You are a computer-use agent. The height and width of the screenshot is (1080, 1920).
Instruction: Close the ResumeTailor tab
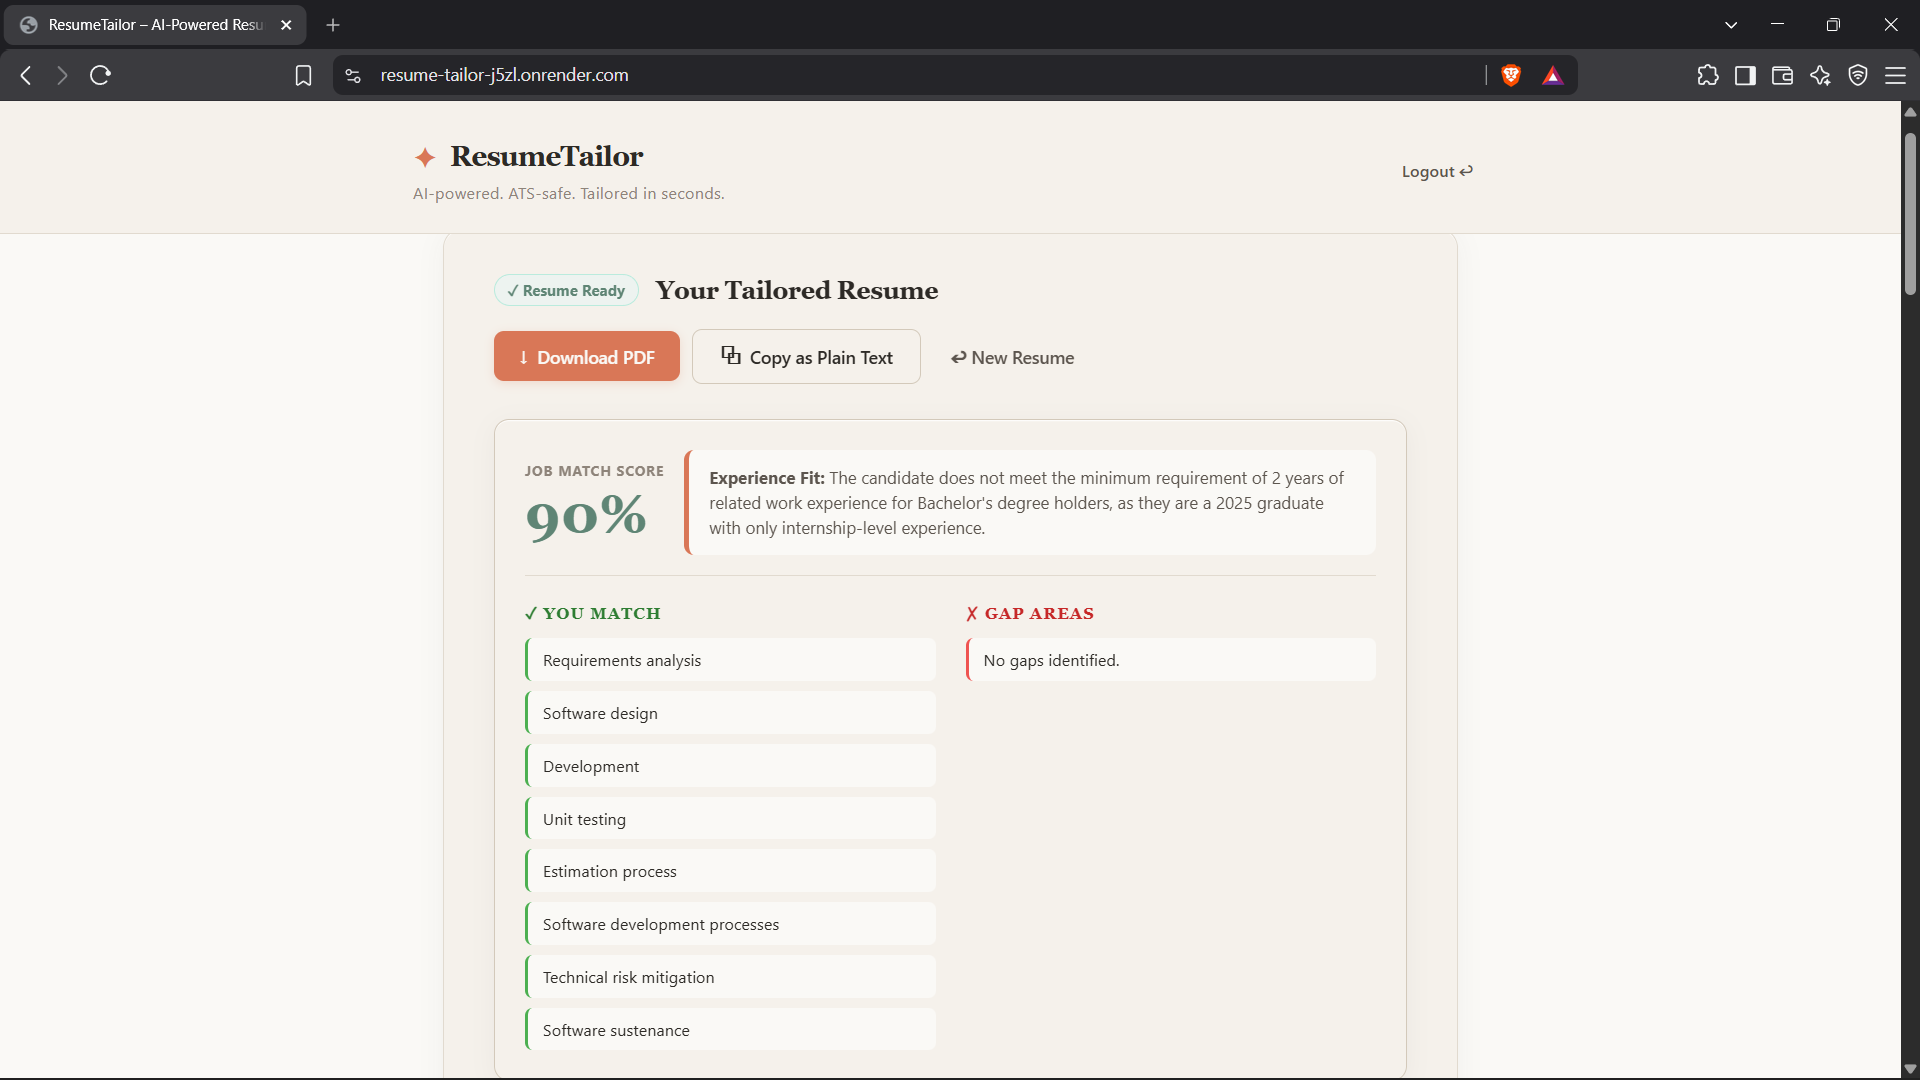286,25
